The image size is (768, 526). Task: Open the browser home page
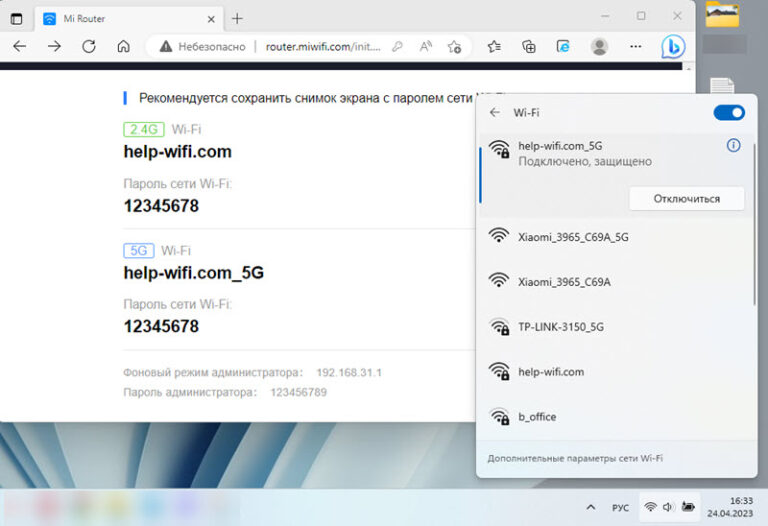pyautogui.click(x=123, y=47)
